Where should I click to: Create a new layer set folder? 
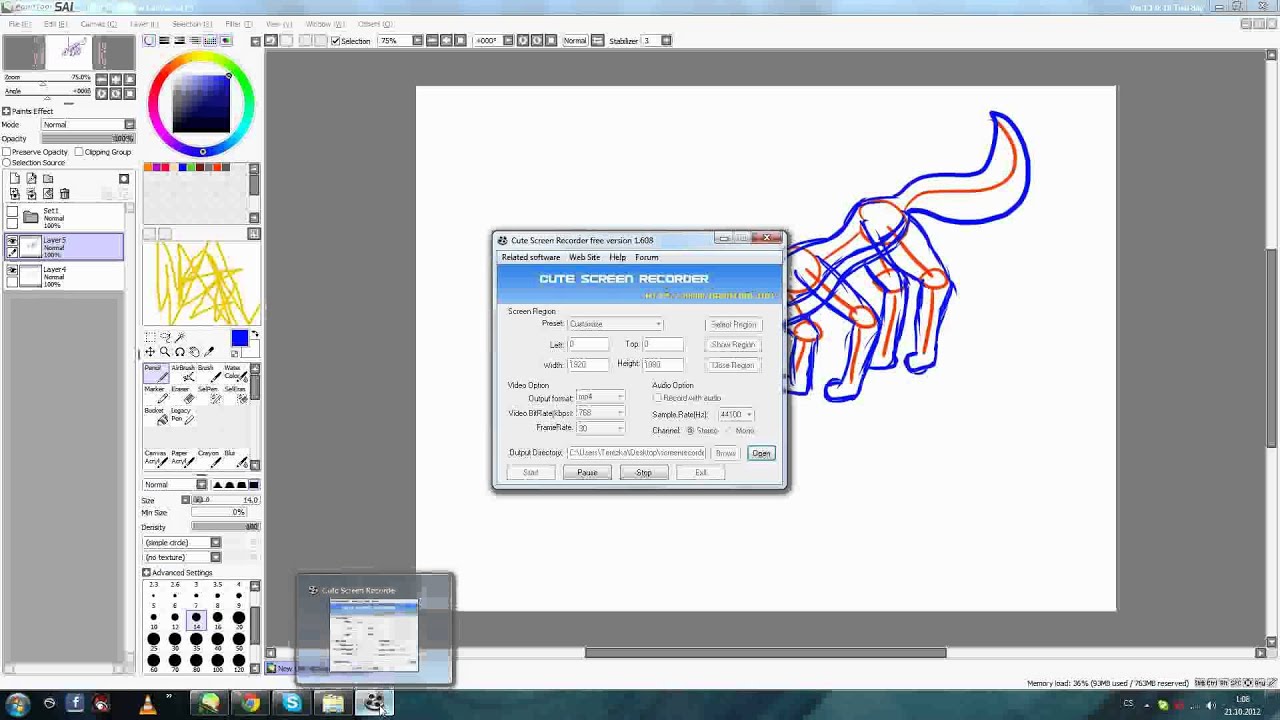(48, 178)
